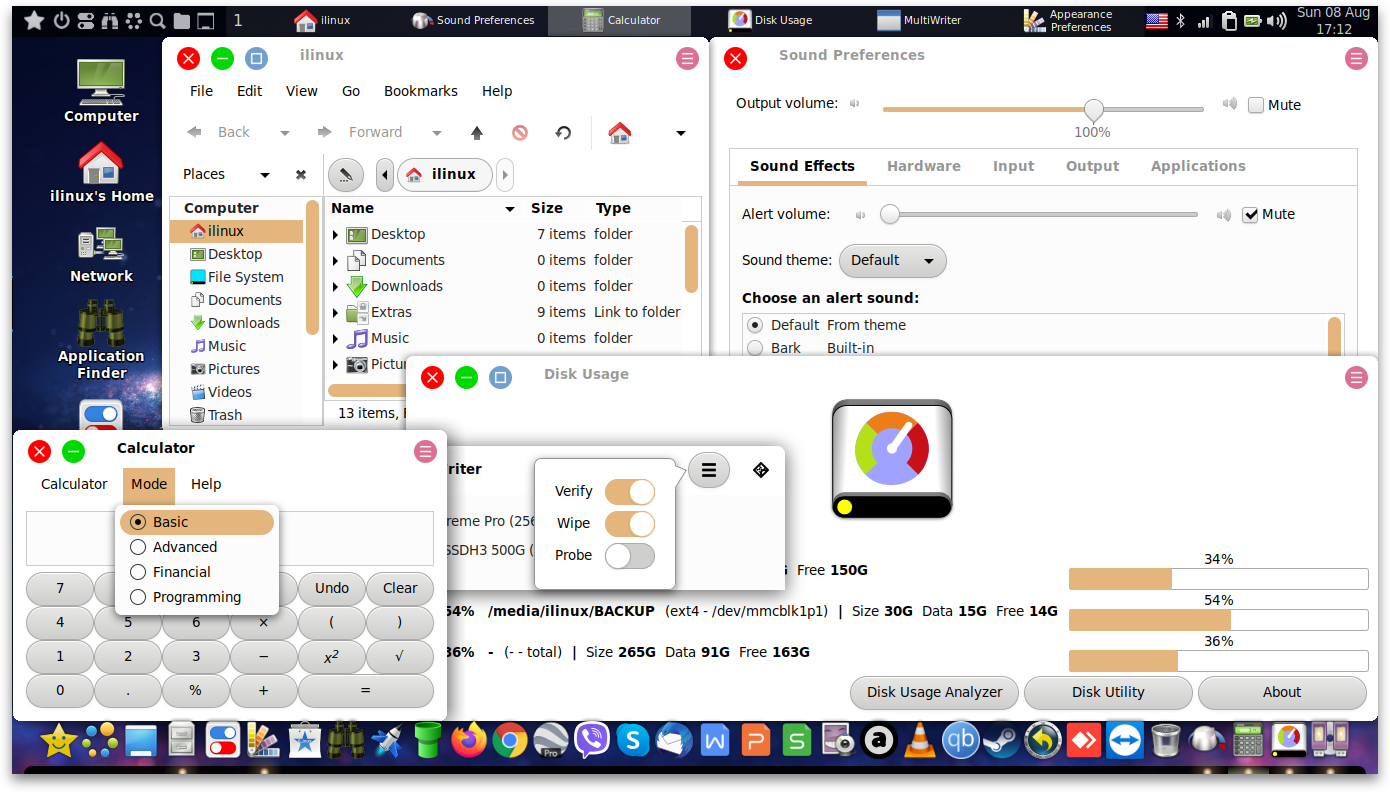1390x792 pixels.
Task: Expand the Extras folder row
Action: tap(336, 312)
